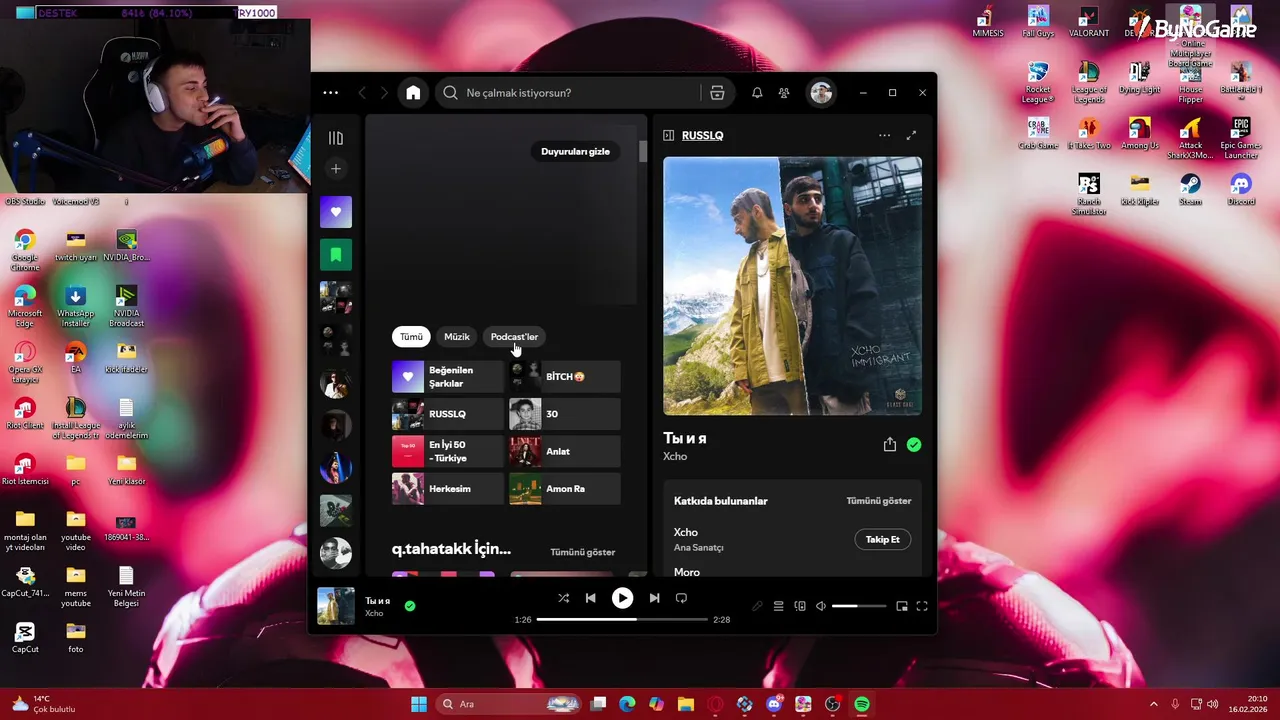Screen dimensions: 1280x720
Task: Toggle saved checkmark in Now Playing panel
Action: click(x=914, y=445)
